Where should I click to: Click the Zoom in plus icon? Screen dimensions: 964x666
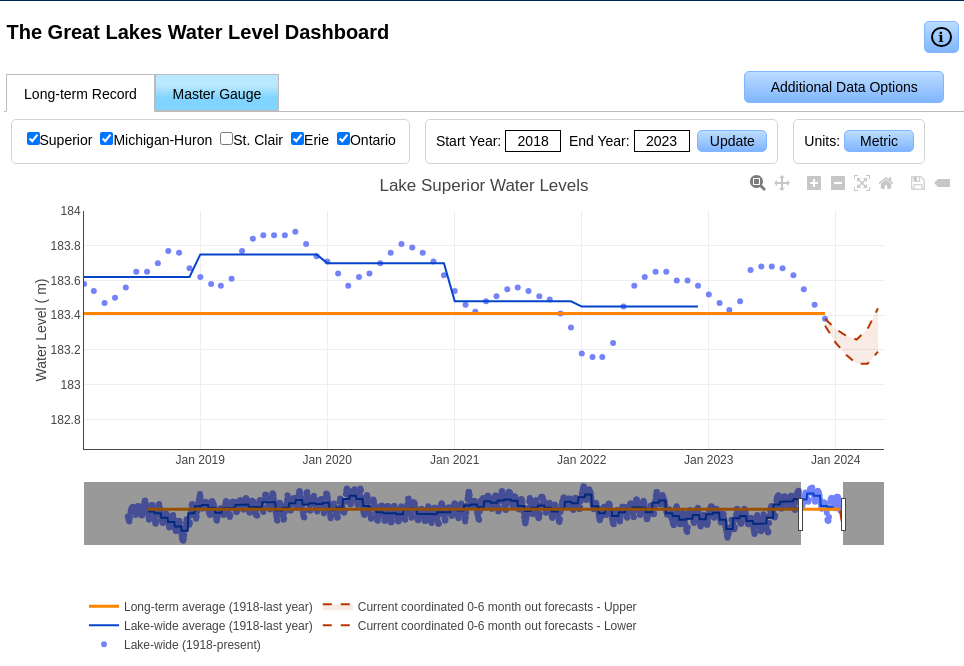tap(813, 183)
